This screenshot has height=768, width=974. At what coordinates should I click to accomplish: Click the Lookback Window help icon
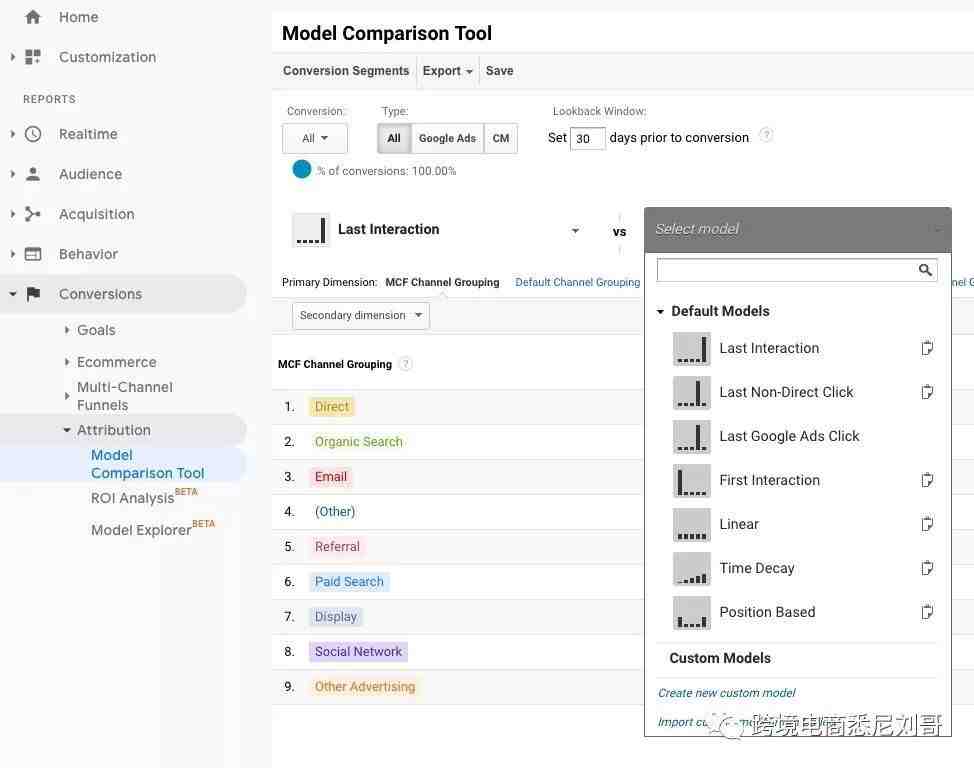coord(767,135)
